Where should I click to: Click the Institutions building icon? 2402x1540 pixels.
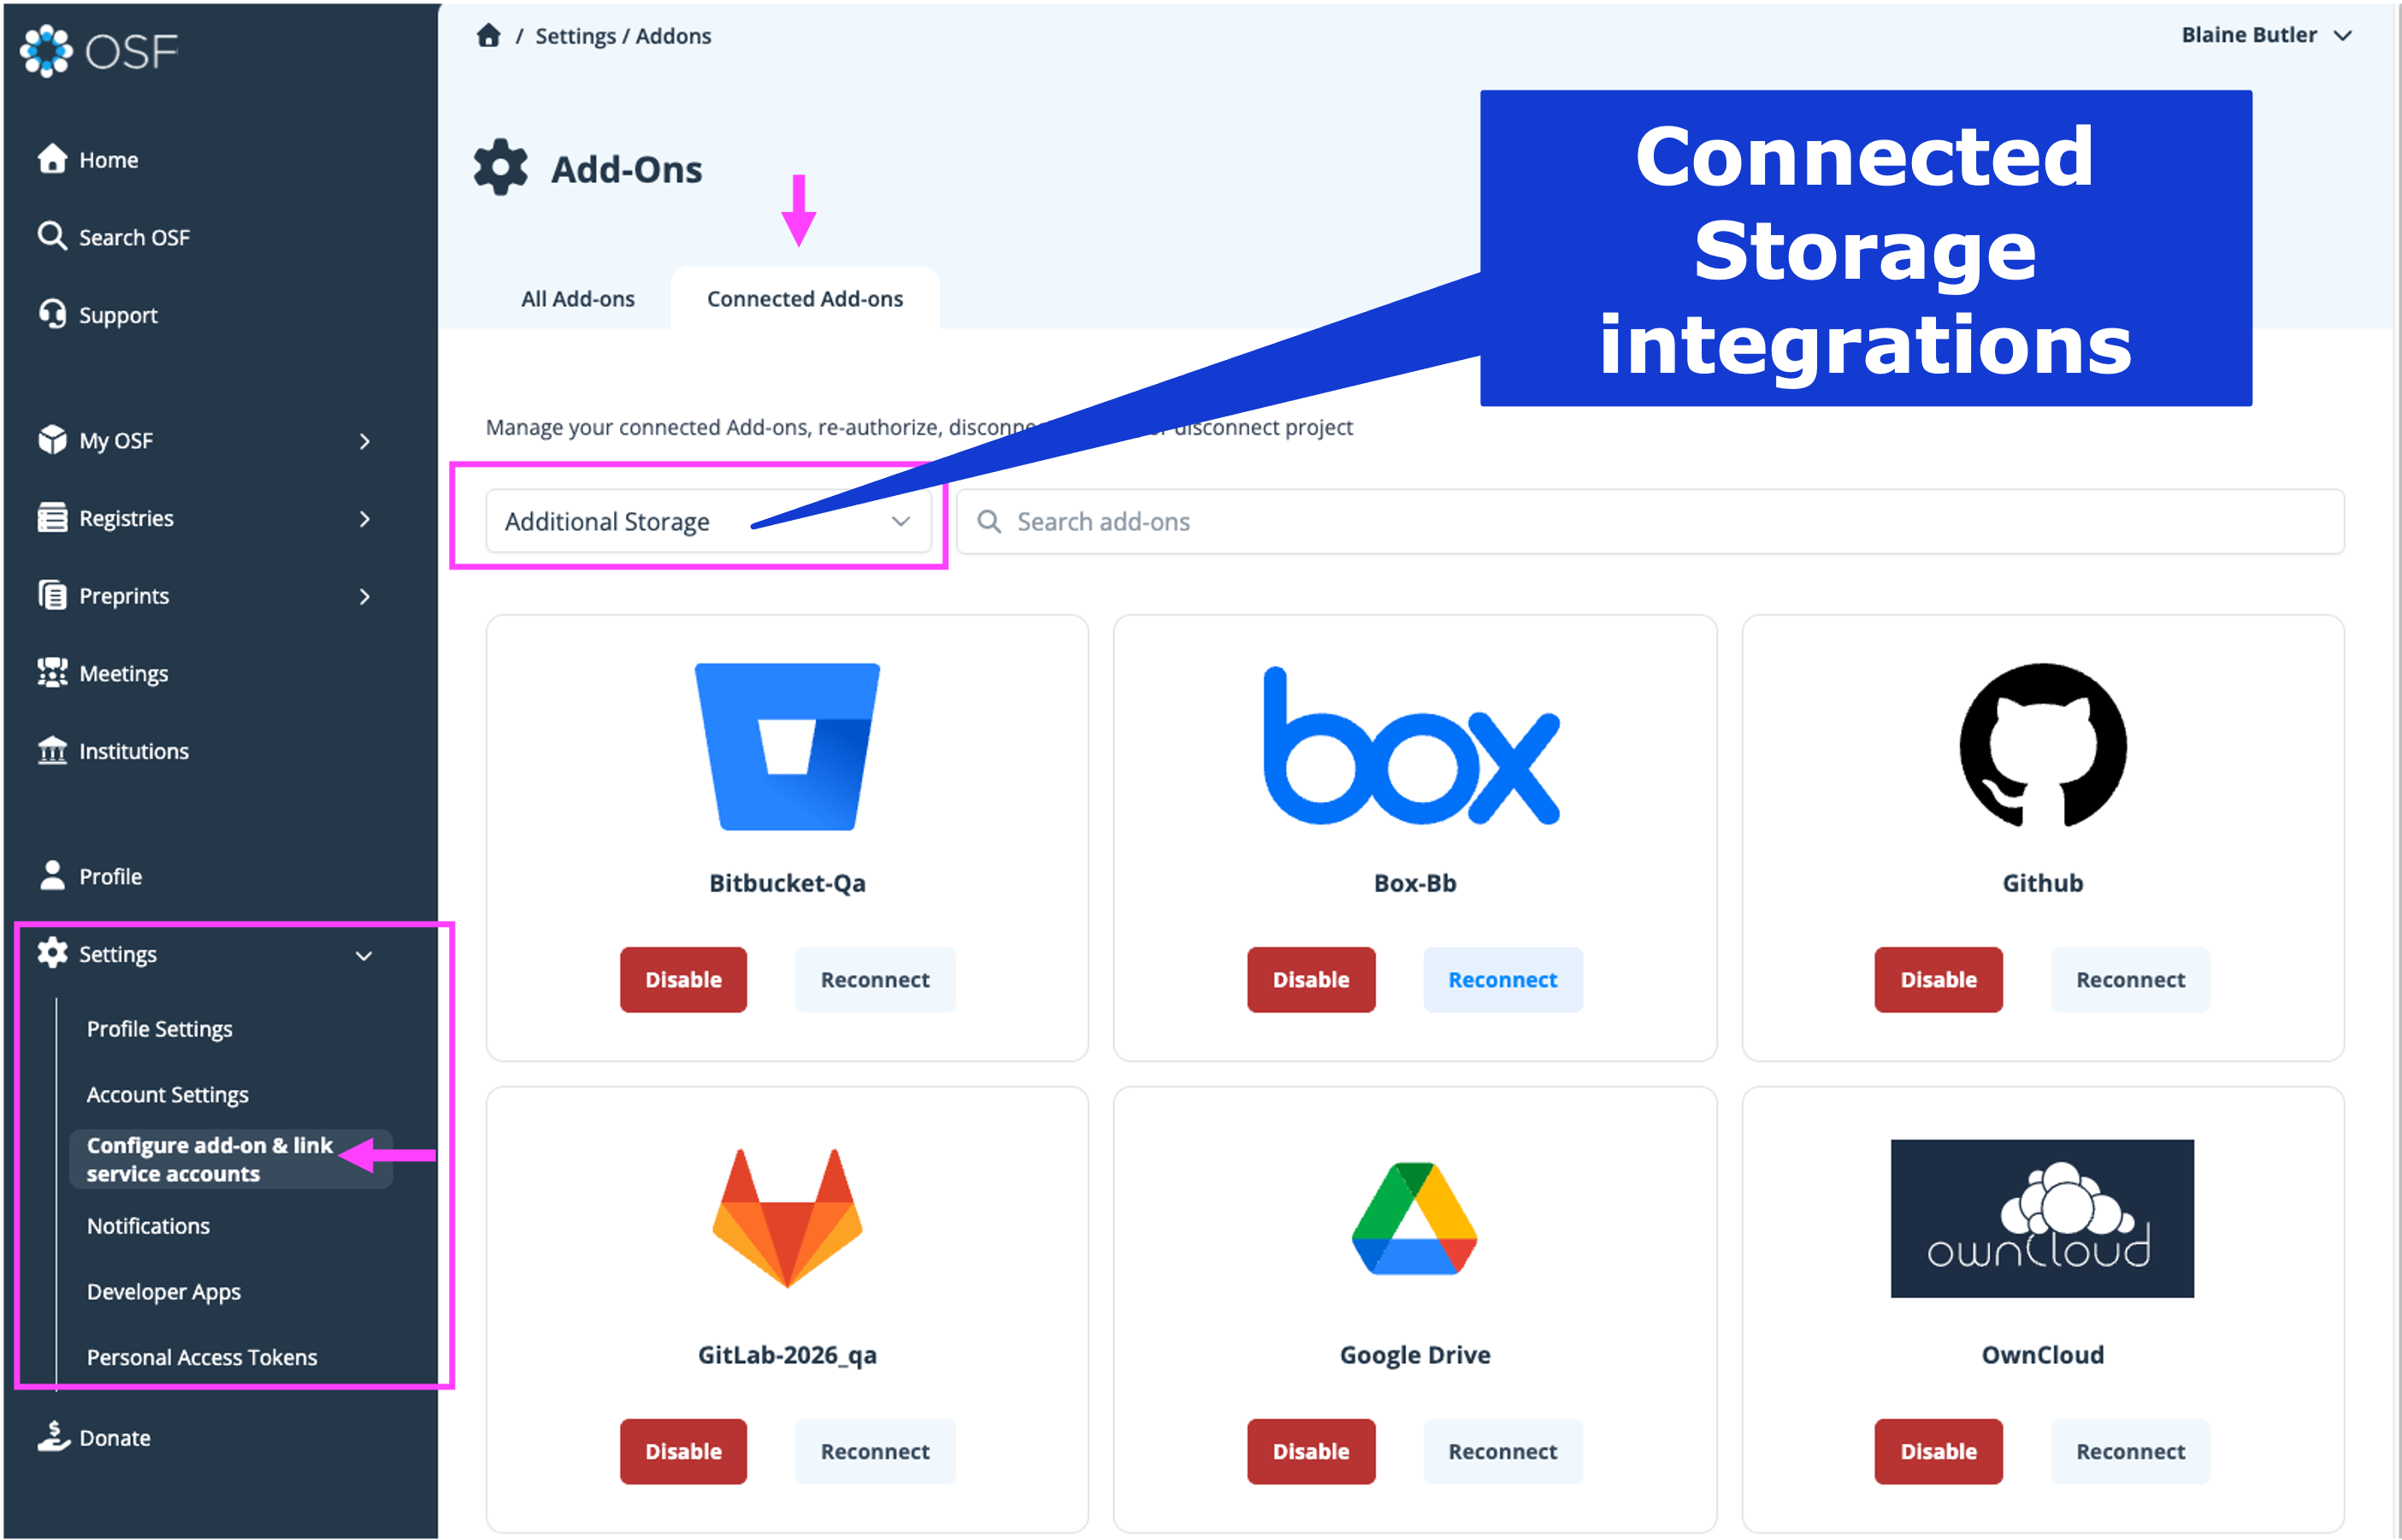click(52, 750)
